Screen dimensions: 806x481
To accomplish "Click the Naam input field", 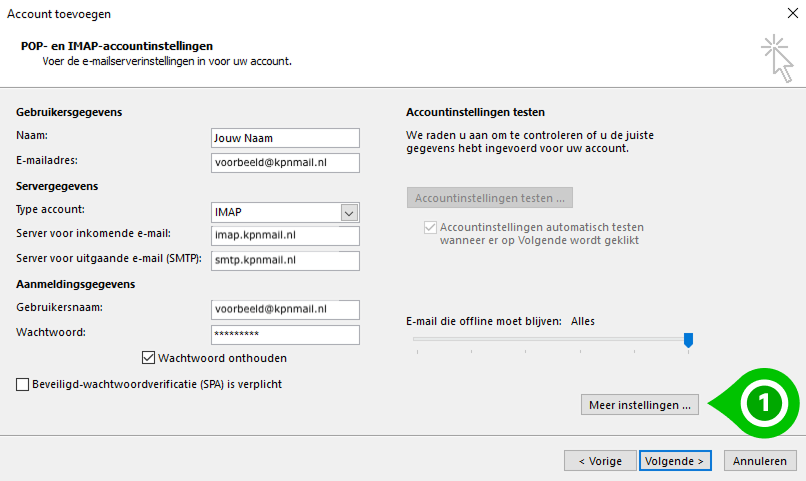I will (285, 138).
